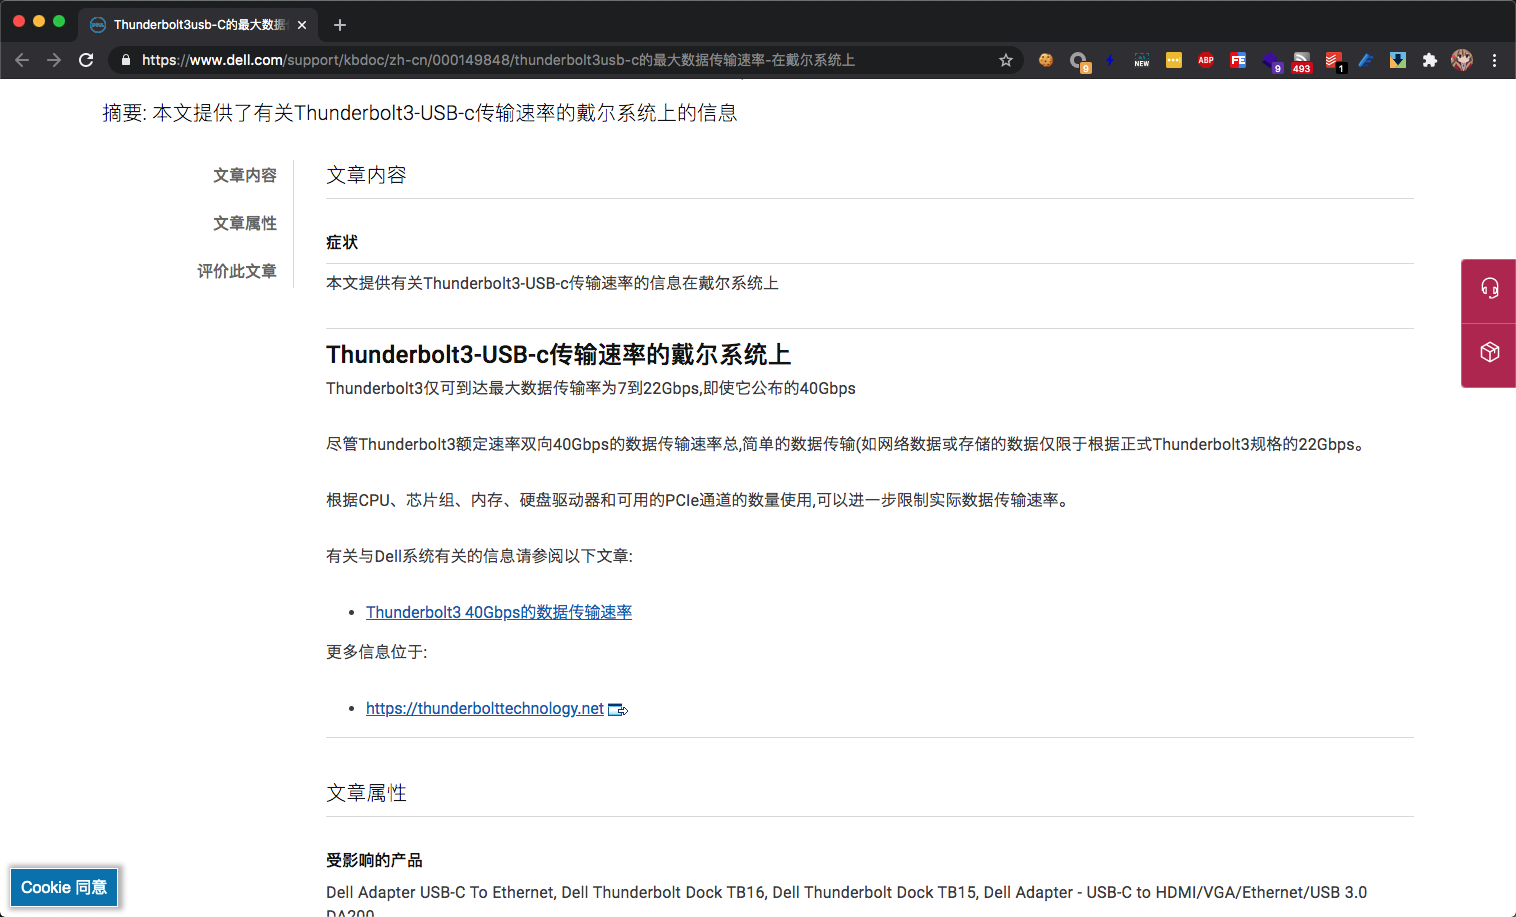Open the Thunderbolt3 40Gbps的数据传输速率 link
1516x917 pixels.
coord(499,612)
